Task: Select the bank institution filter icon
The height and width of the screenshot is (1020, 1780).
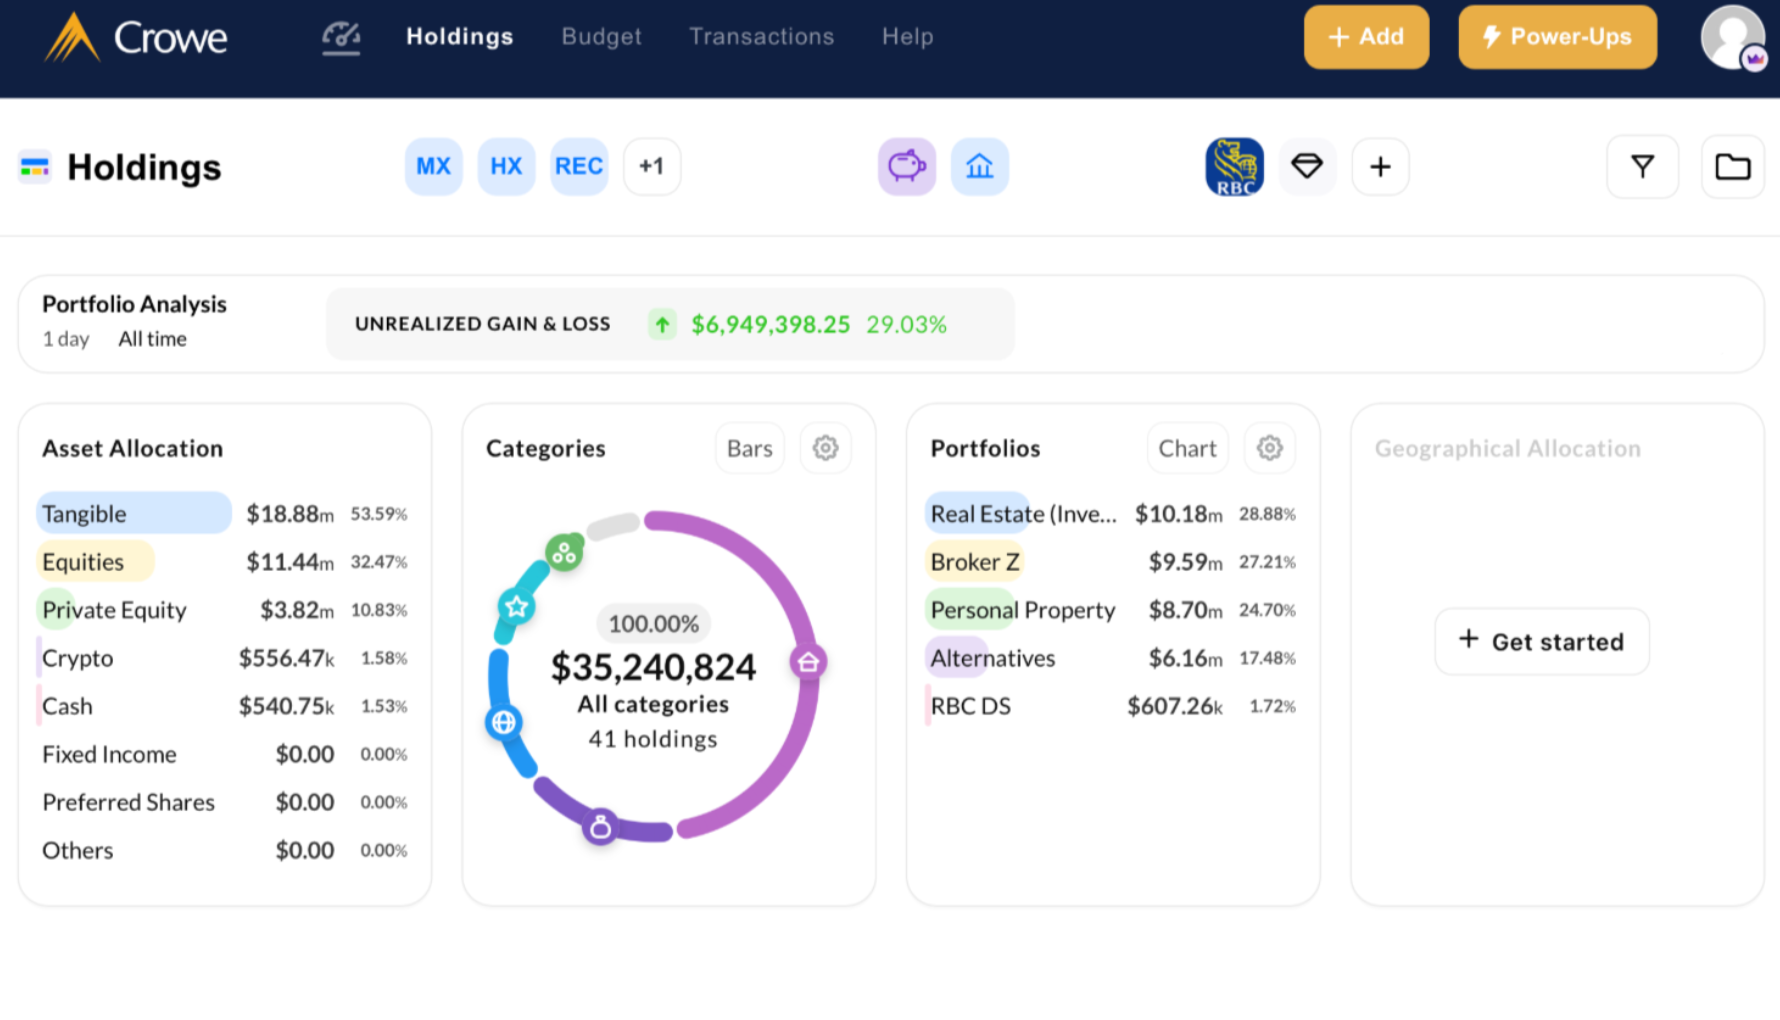Action: 979,166
